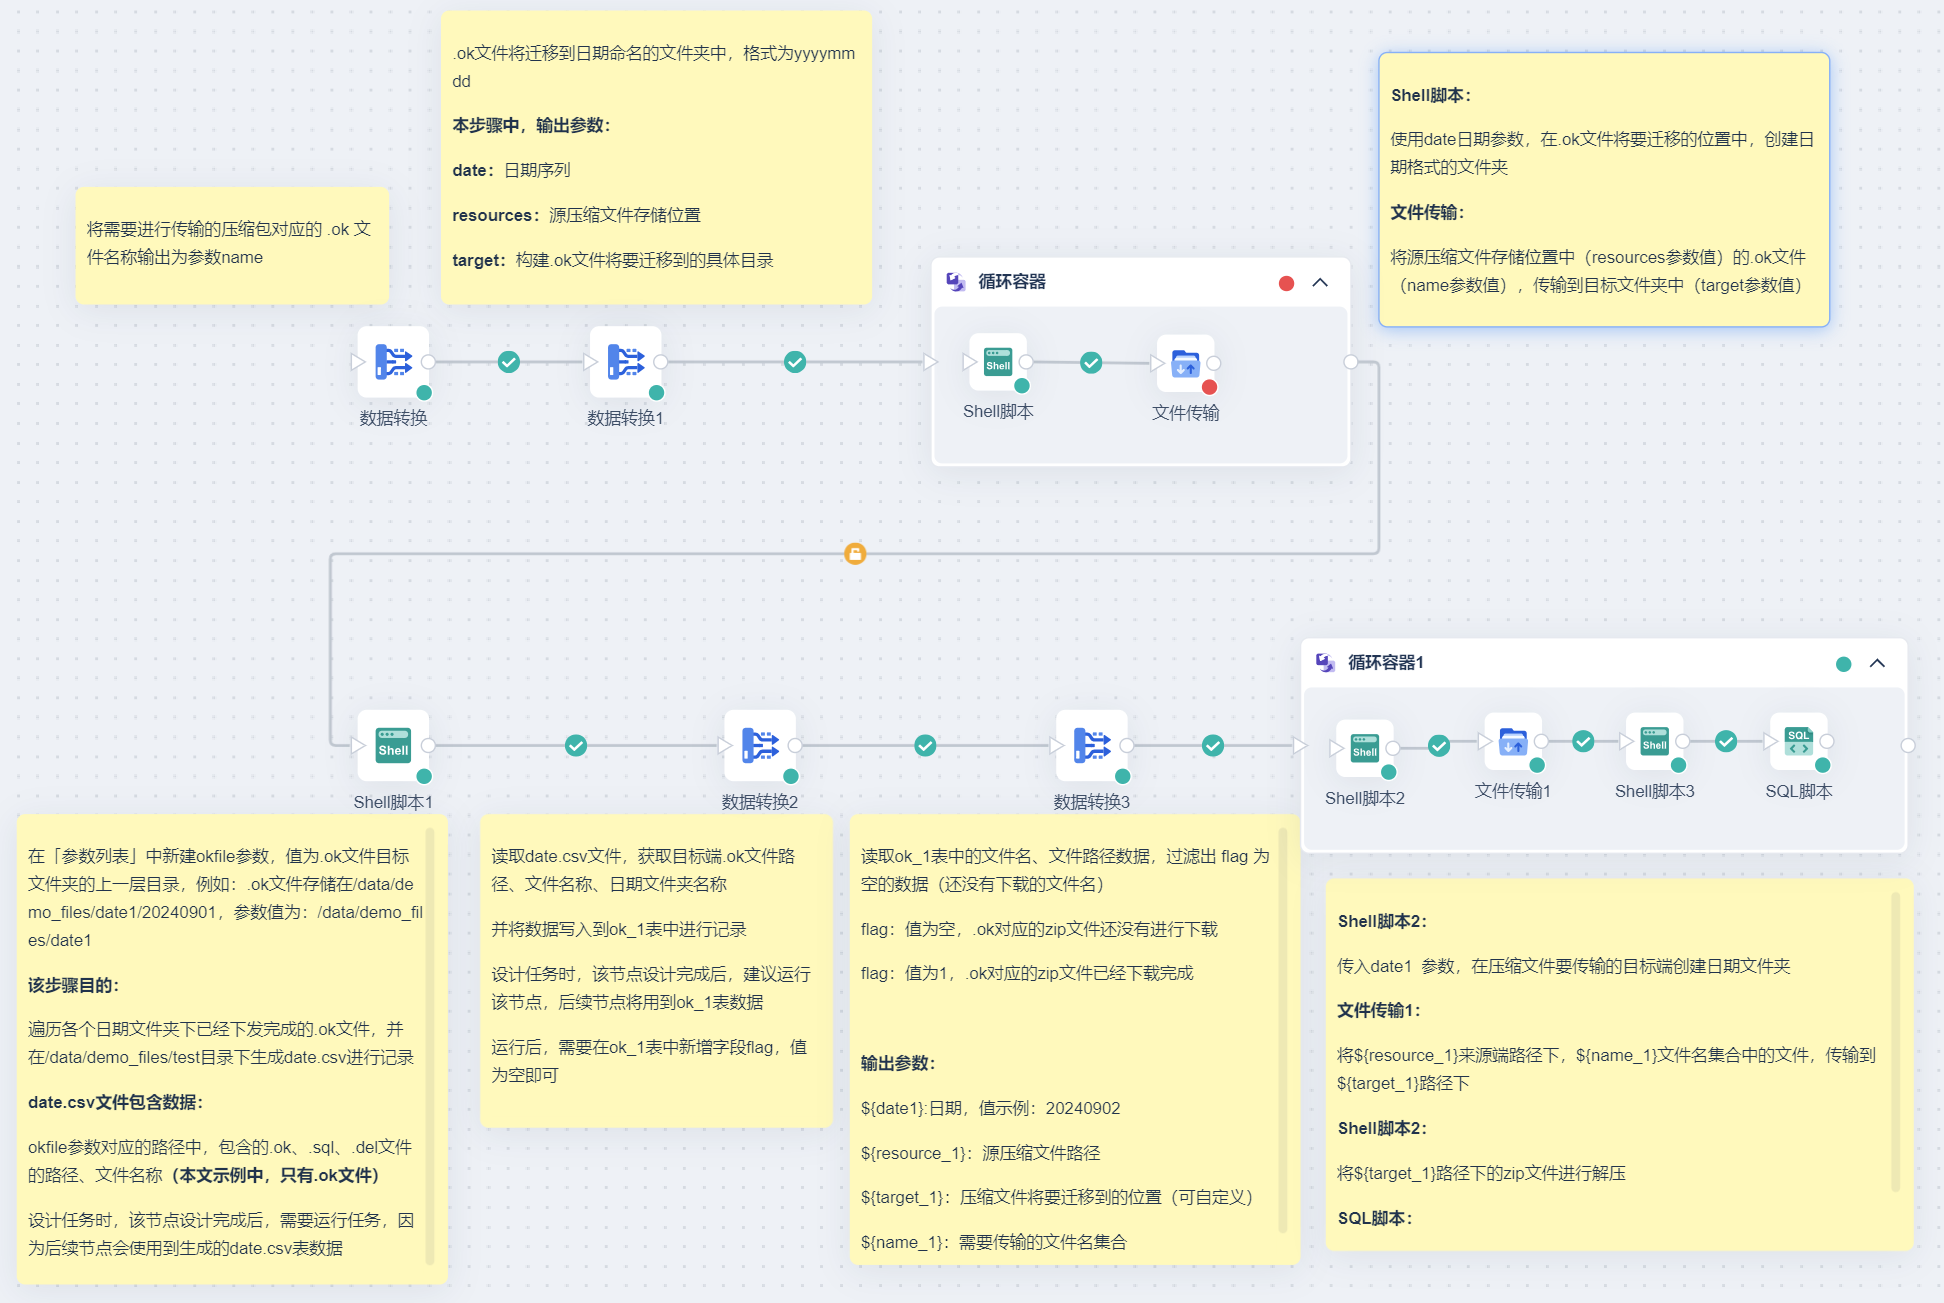The image size is (1944, 1303).
Task: Click the Shell脚本3 node icon
Action: 1654,742
